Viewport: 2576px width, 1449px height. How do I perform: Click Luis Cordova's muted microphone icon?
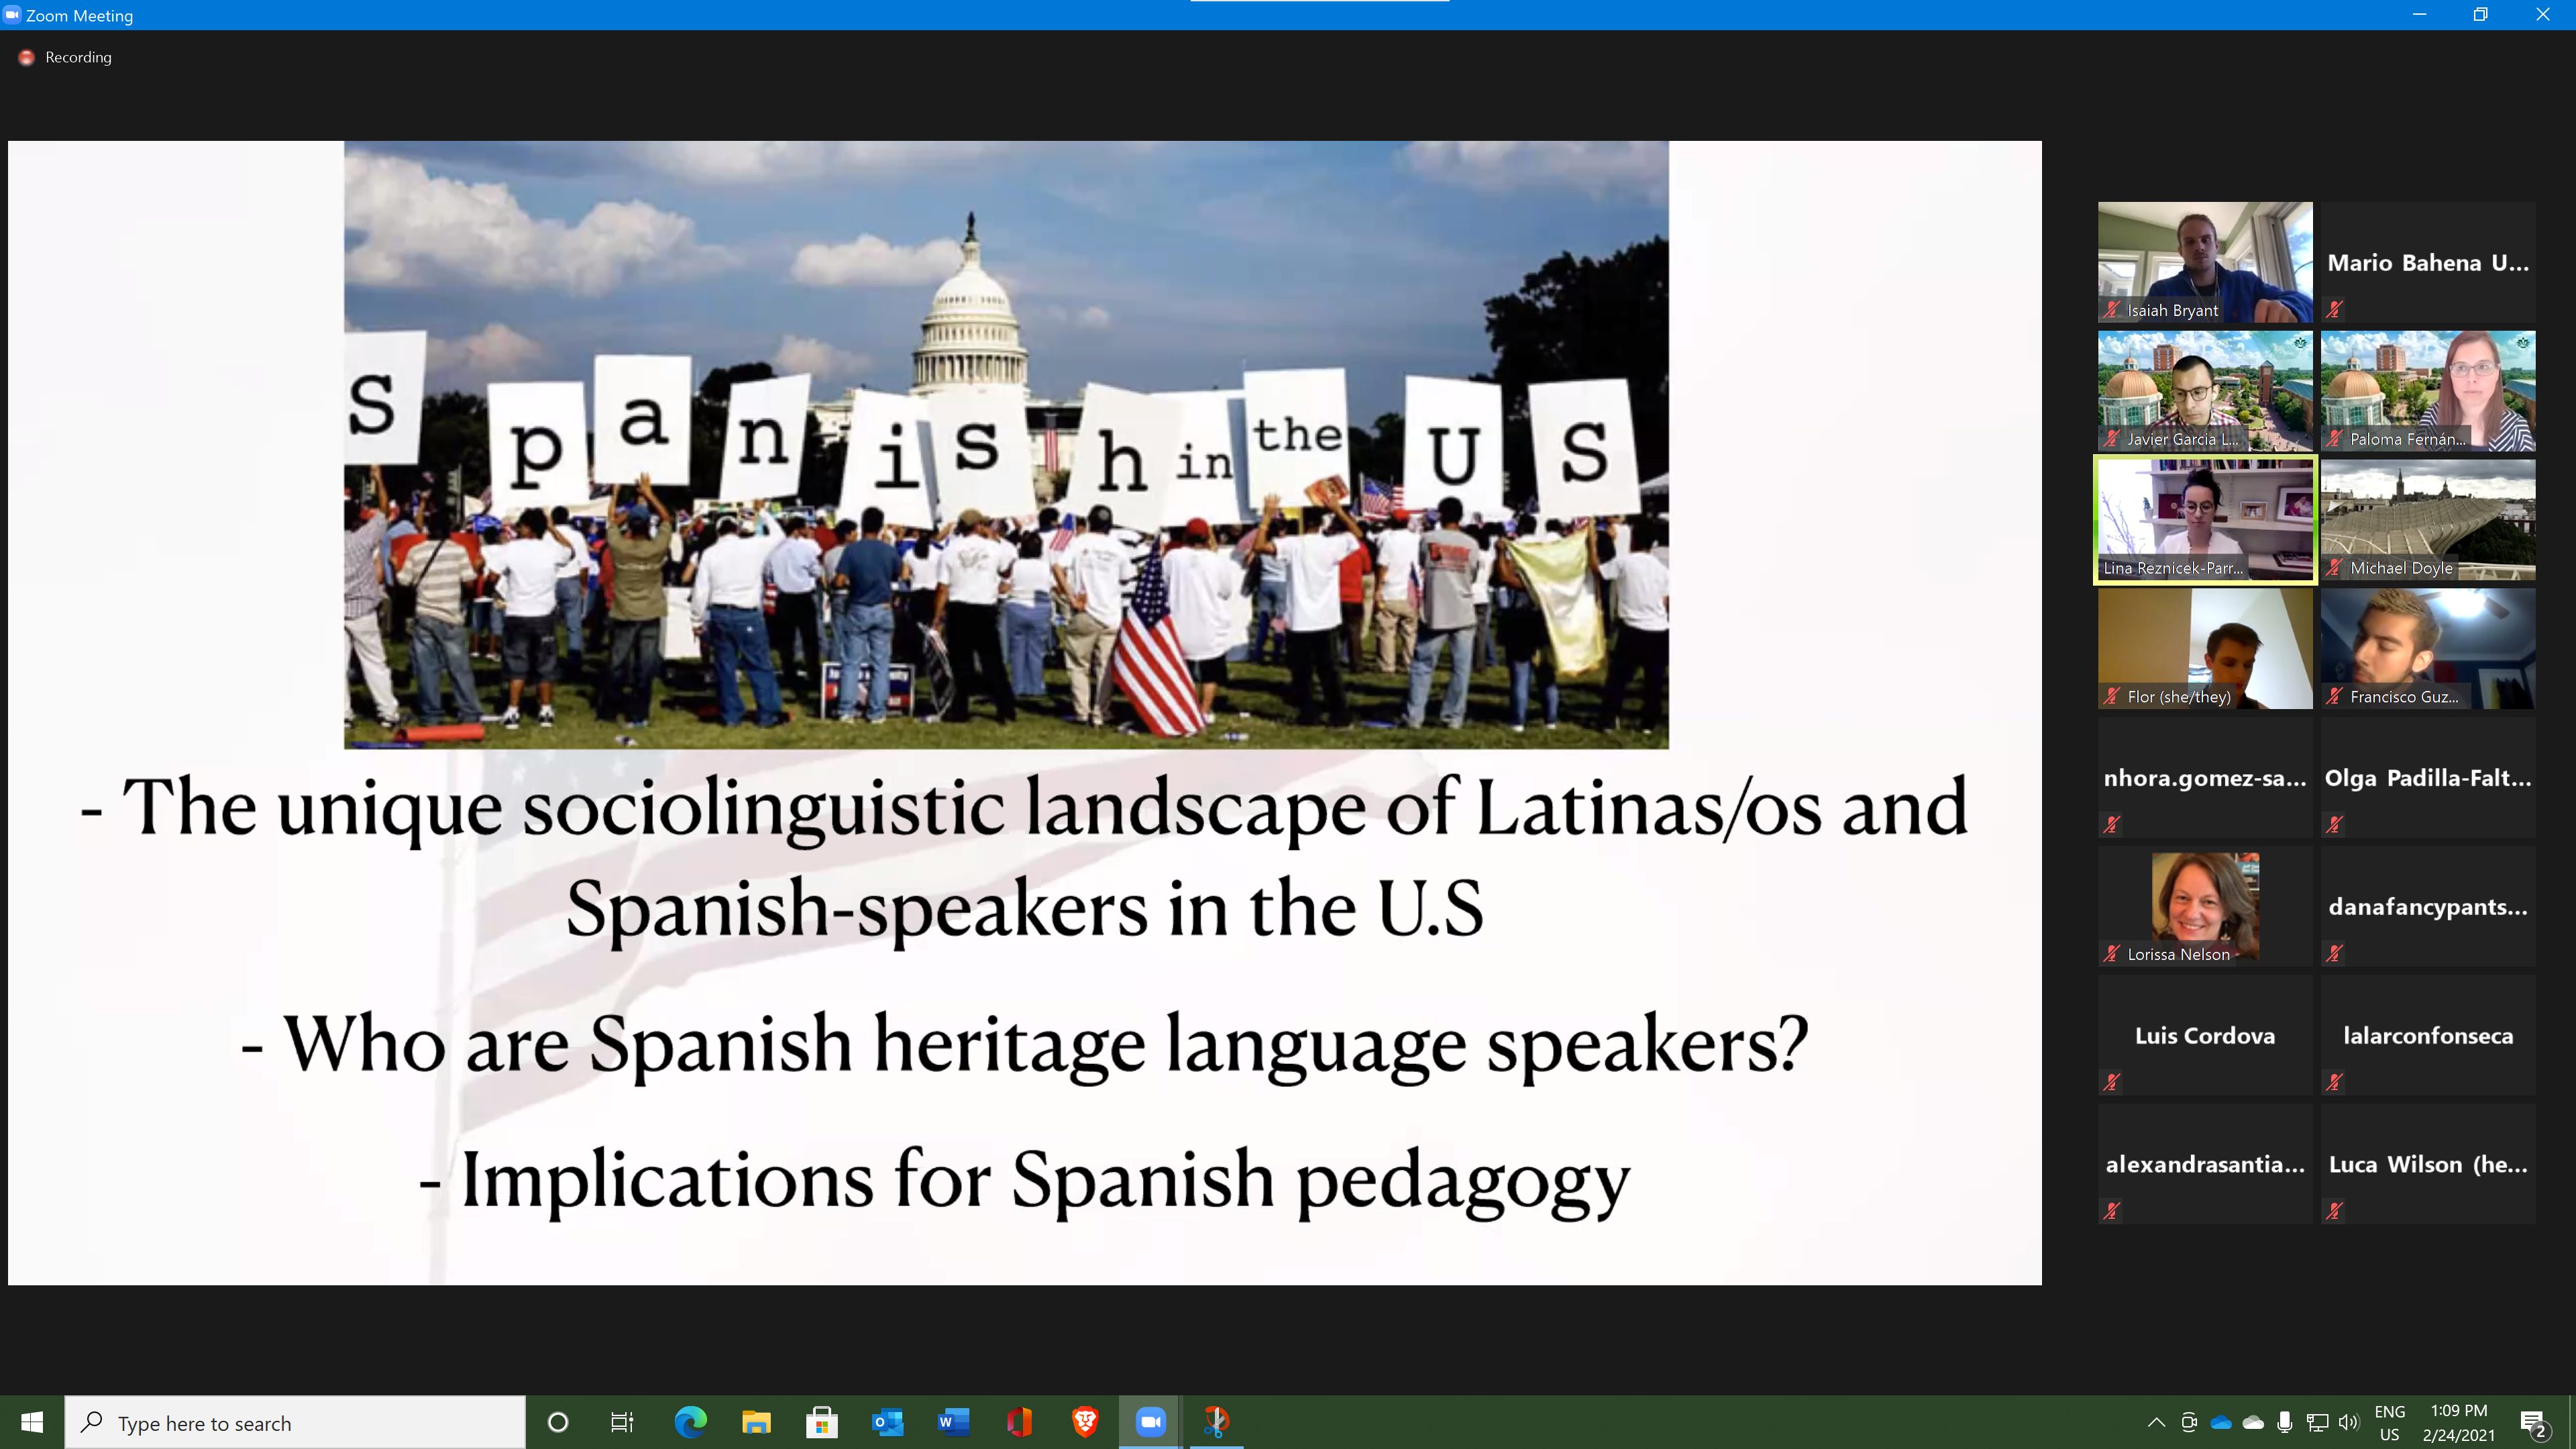2111,1082
